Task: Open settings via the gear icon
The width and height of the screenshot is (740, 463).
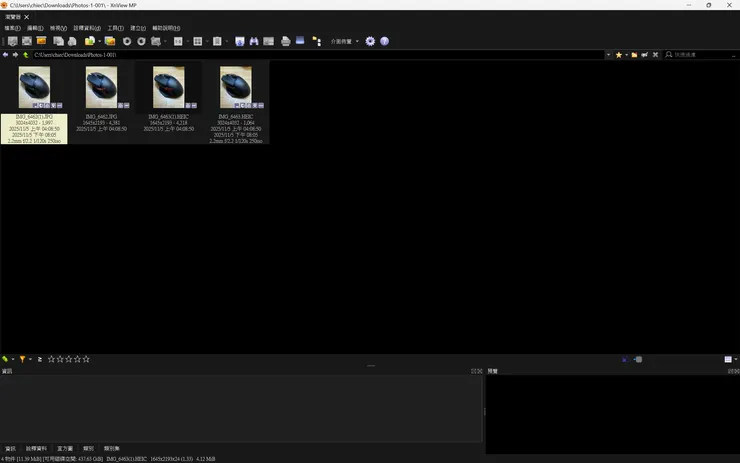Action: (x=370, y=42)
